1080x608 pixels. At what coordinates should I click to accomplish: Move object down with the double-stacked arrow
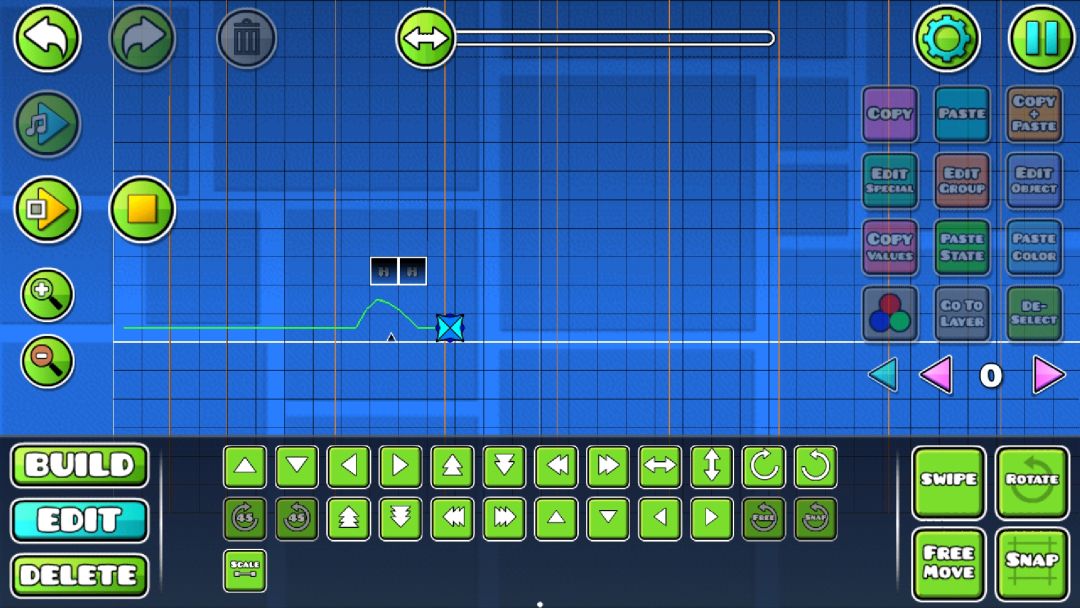(x=504, y=466)
